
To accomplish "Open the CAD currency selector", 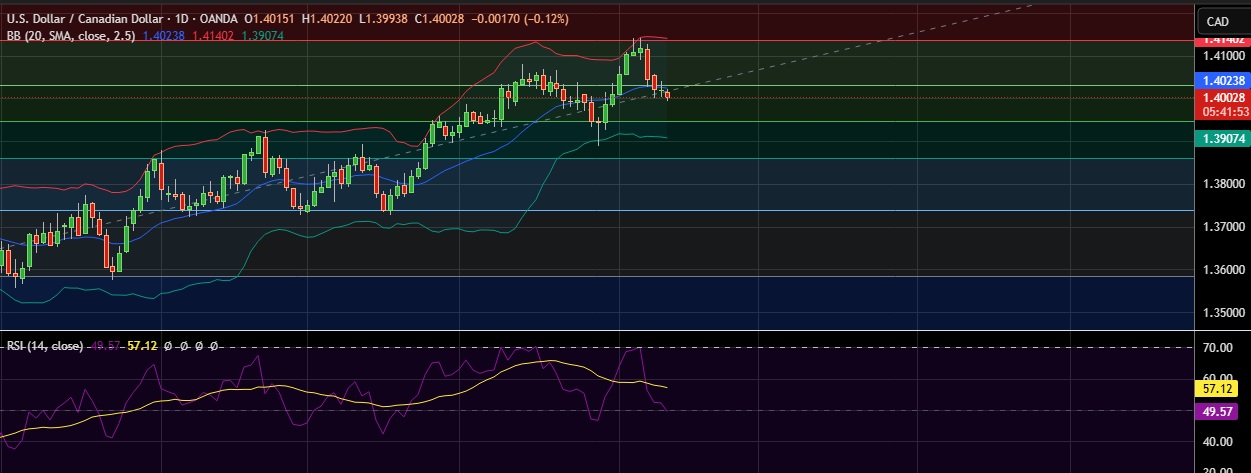I will point(1217,21).
